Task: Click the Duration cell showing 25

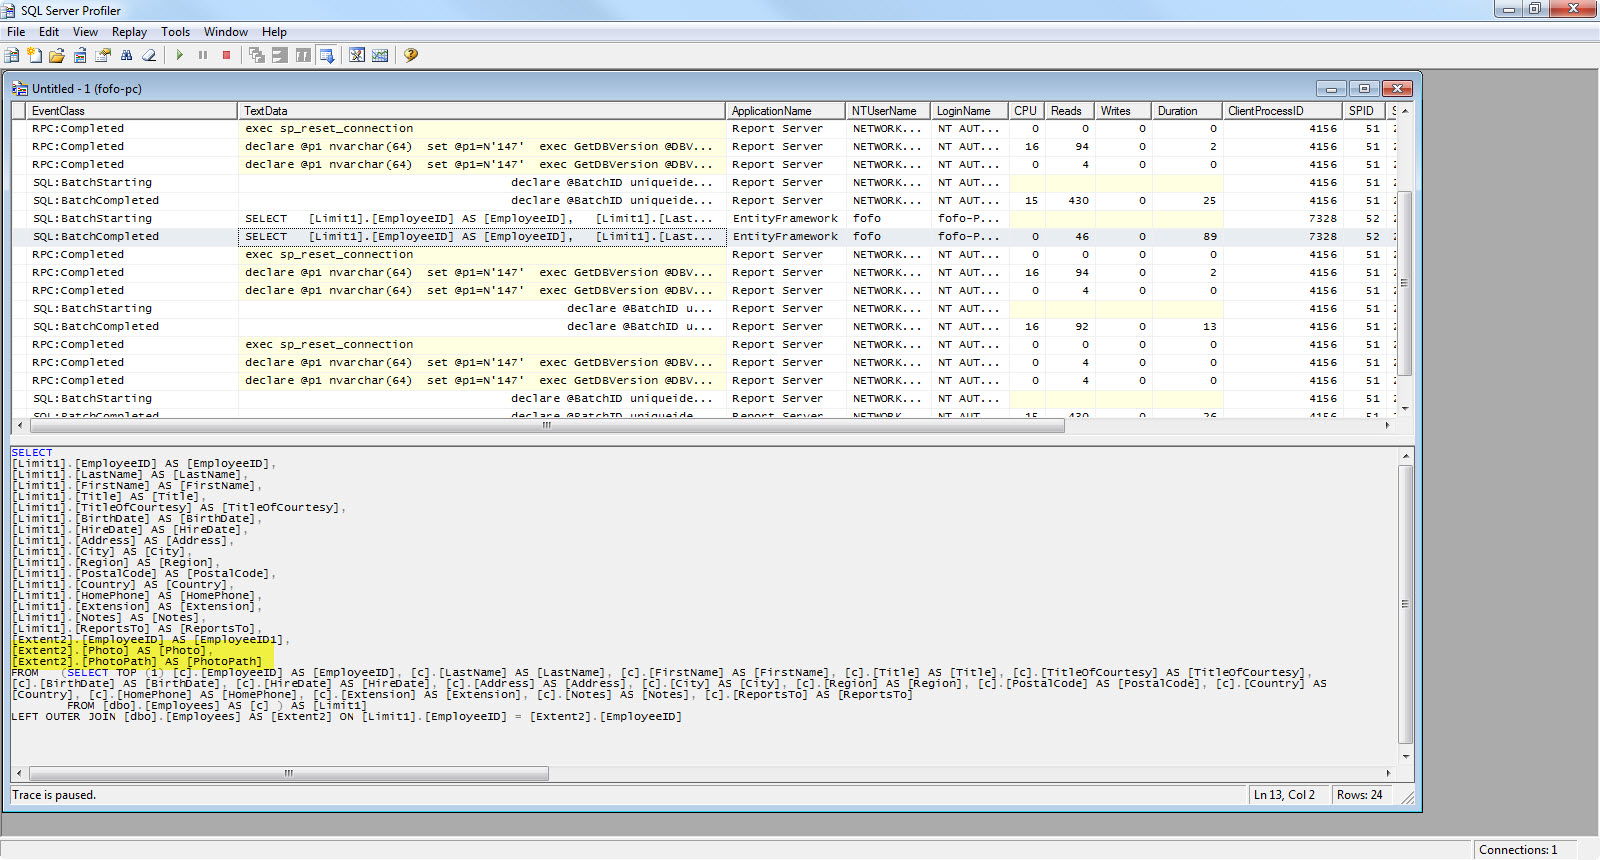Action: (1188, 200)
